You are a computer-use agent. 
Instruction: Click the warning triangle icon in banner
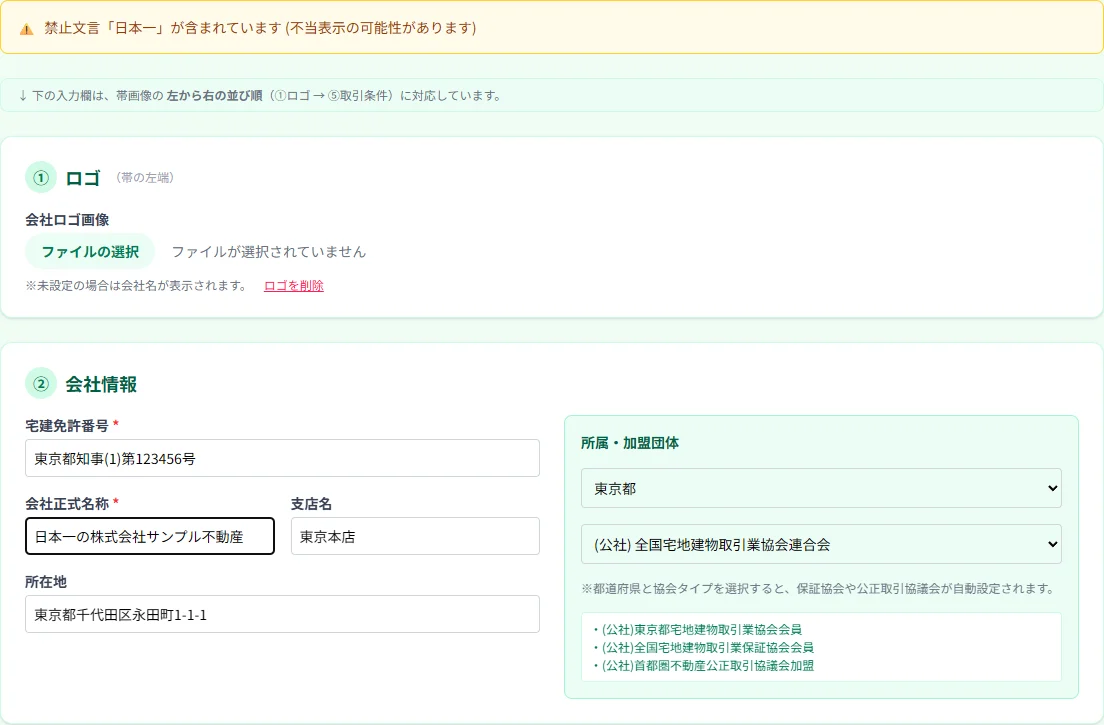[x=26, y=29]
